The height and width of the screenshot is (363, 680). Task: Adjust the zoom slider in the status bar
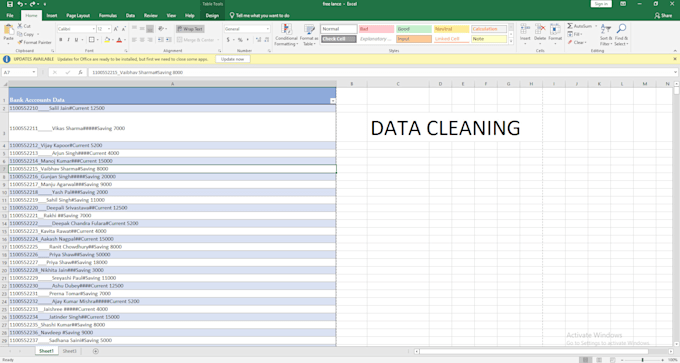(x=642, y=360)
